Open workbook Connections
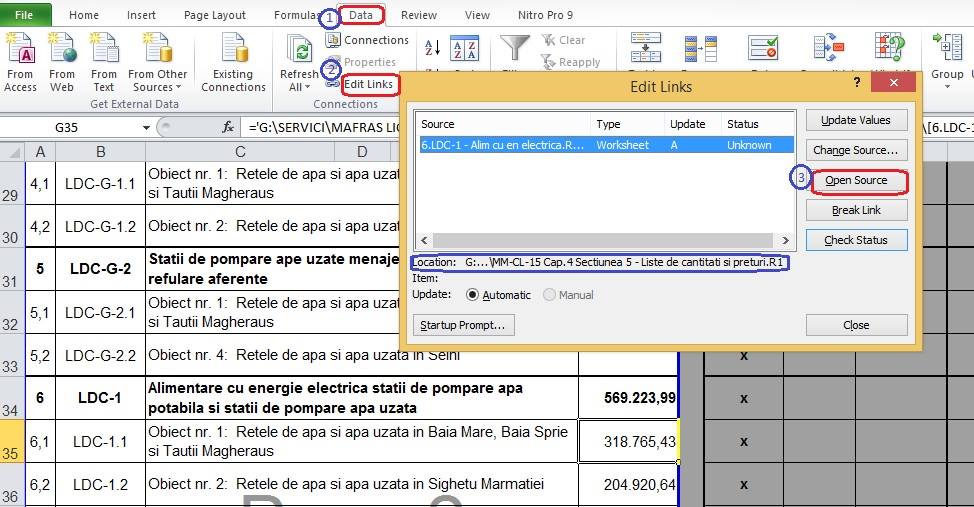This screenshot has height=507, width=974. pos(368,40)
